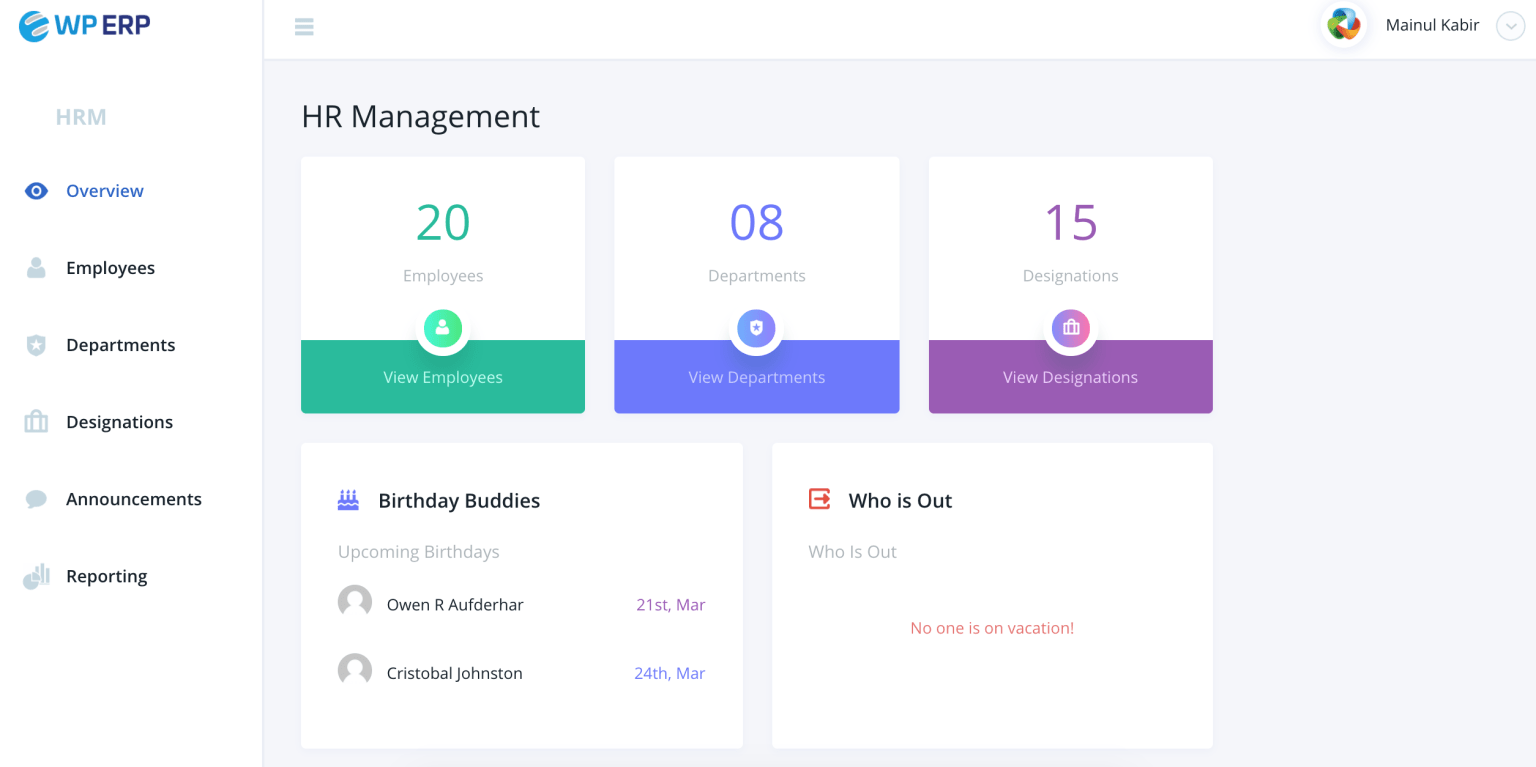Screen dimensions: 1536x767
Task: Select Announcements in the HRM sidebar menu
Action: point(133,498)
